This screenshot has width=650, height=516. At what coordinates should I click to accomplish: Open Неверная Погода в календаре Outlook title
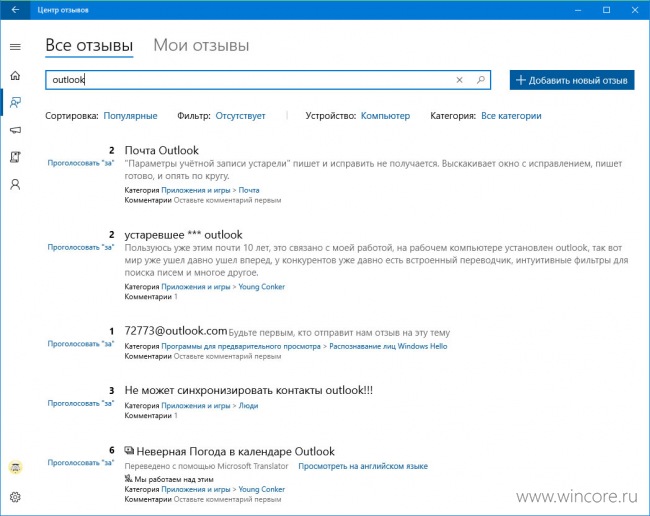tap(235, 451)
